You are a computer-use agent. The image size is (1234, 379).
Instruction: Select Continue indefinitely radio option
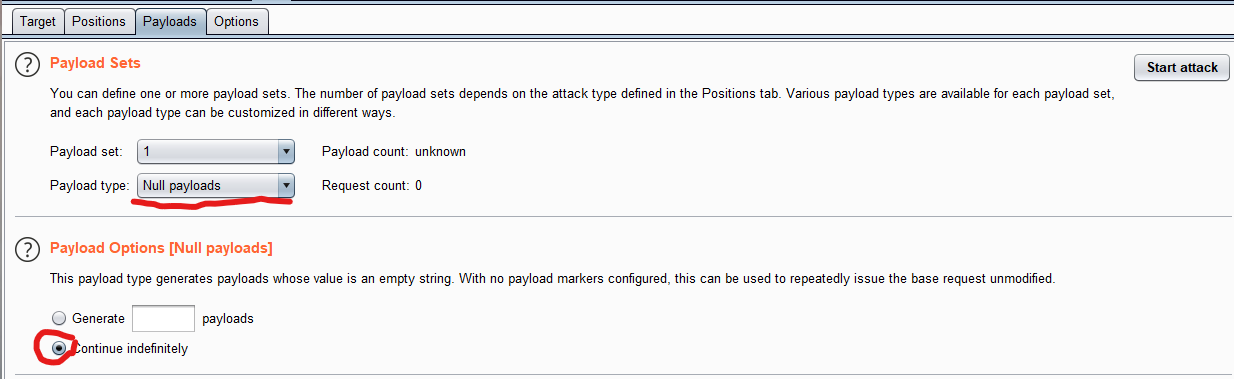point(59,348)
